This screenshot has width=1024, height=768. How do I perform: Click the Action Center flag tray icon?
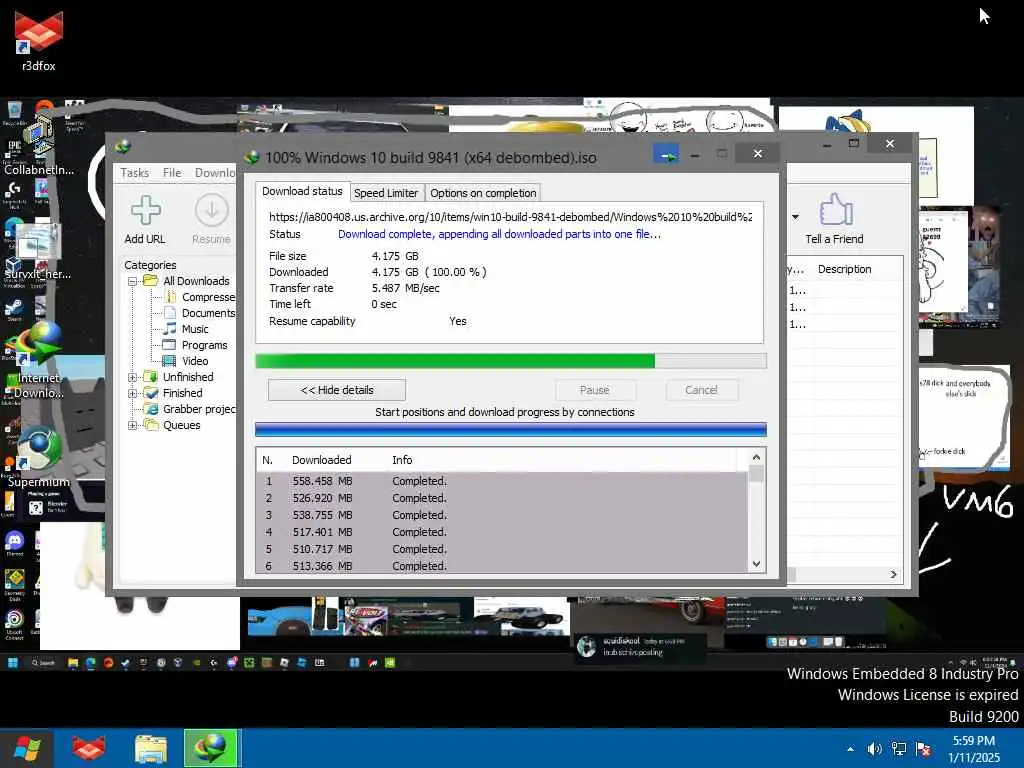click(923, 749)
